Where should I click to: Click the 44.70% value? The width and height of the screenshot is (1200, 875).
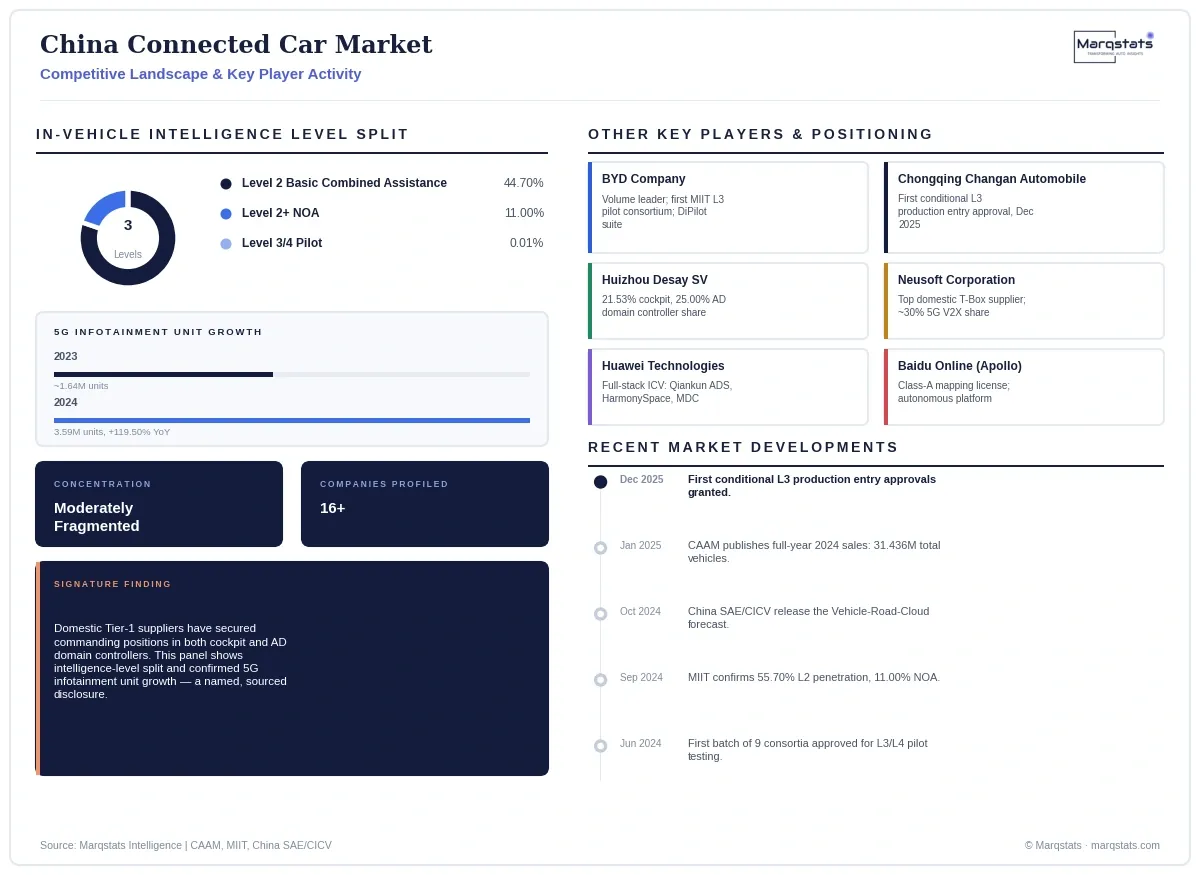pyautogui.click(x=523, y=183)
